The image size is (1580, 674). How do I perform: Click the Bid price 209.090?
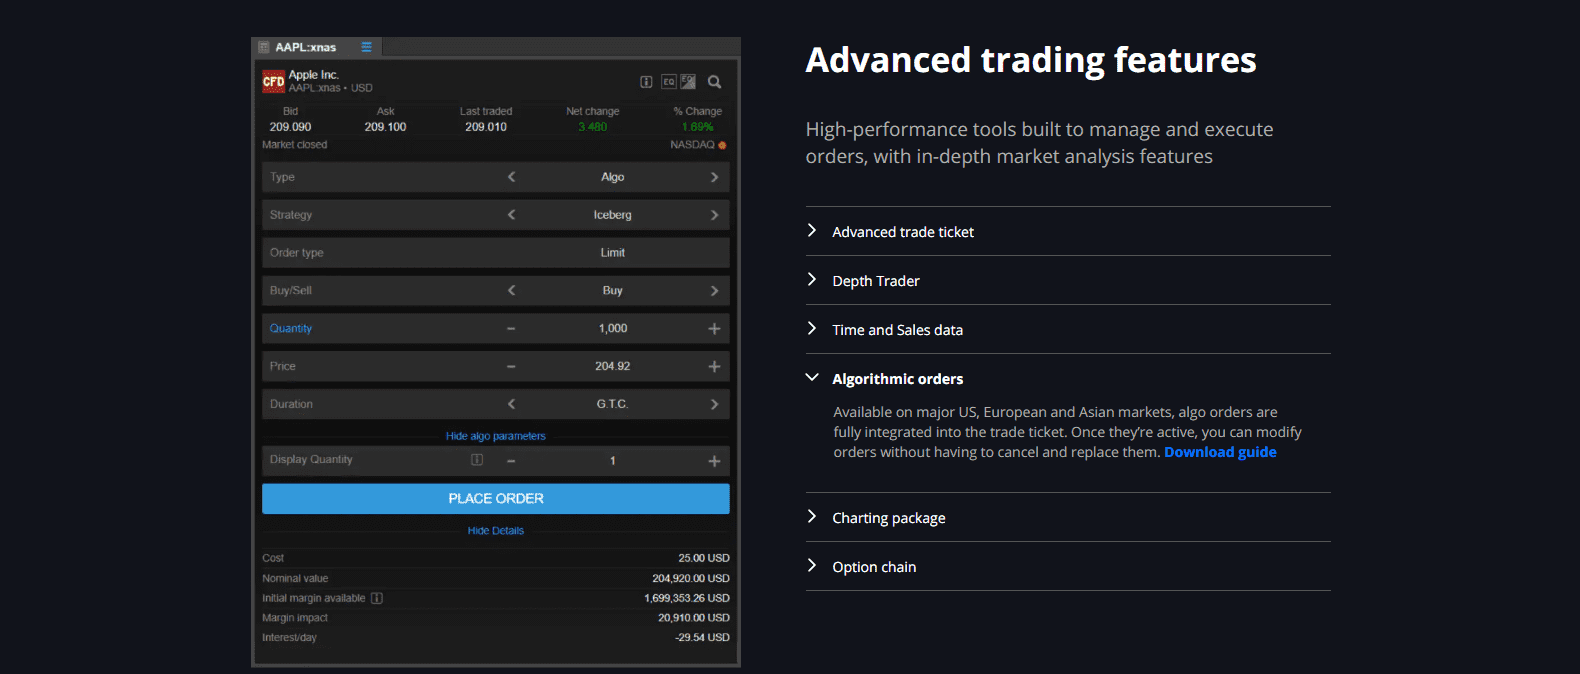coord(290,127)
